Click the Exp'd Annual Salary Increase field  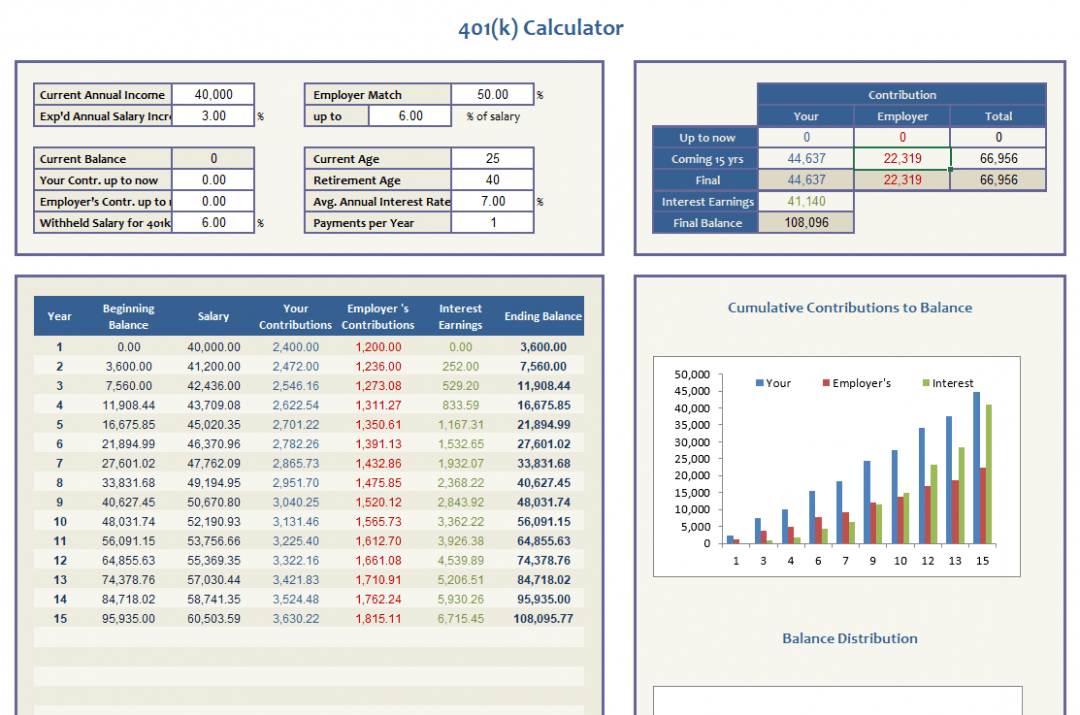point(214,116)
